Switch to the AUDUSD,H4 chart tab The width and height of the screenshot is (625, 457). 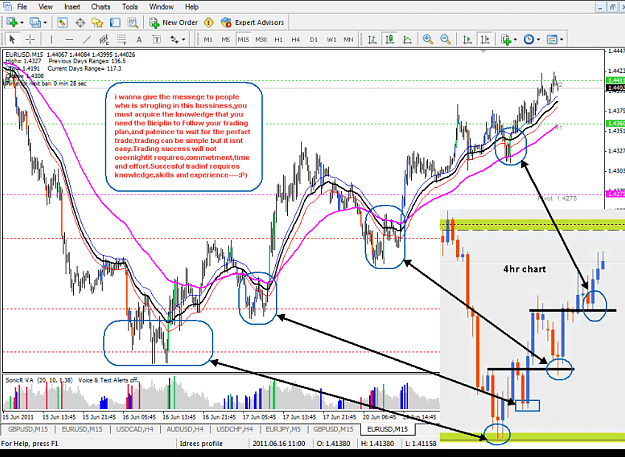click(x=185, y=429)
